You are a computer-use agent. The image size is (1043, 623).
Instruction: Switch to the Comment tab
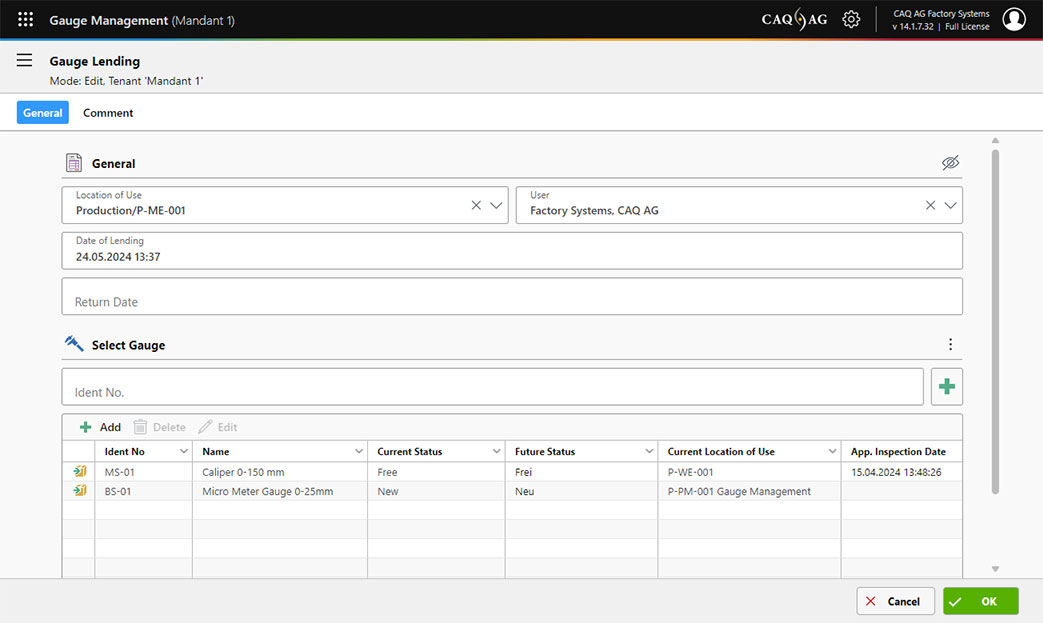click(108, 113)
